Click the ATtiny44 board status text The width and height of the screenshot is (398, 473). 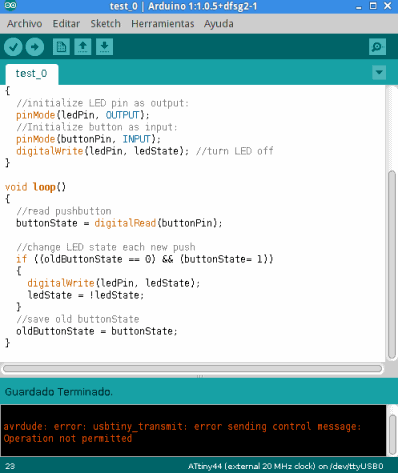point(285,466)
